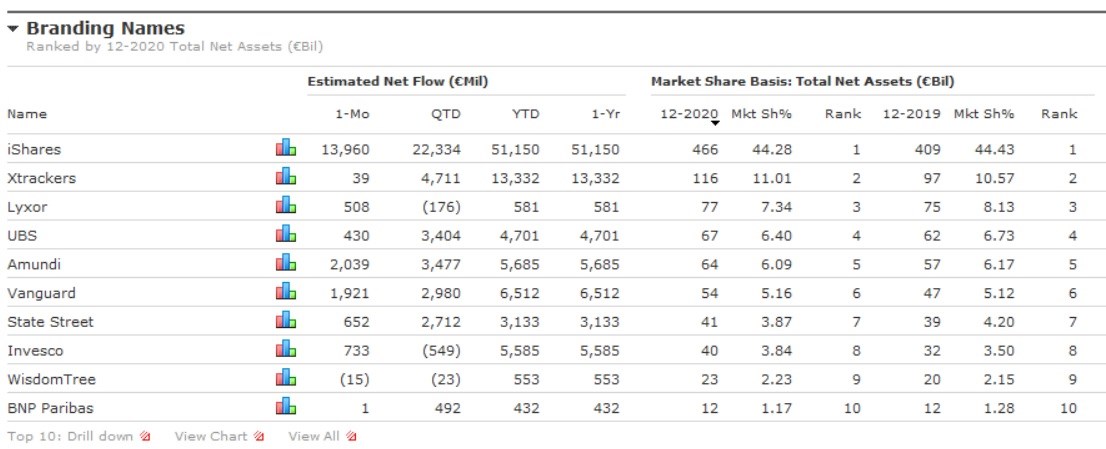This screenshot has height=449, width=1106.
Task: Open the chart icon next to Invesco
Action: click(286, 351)
